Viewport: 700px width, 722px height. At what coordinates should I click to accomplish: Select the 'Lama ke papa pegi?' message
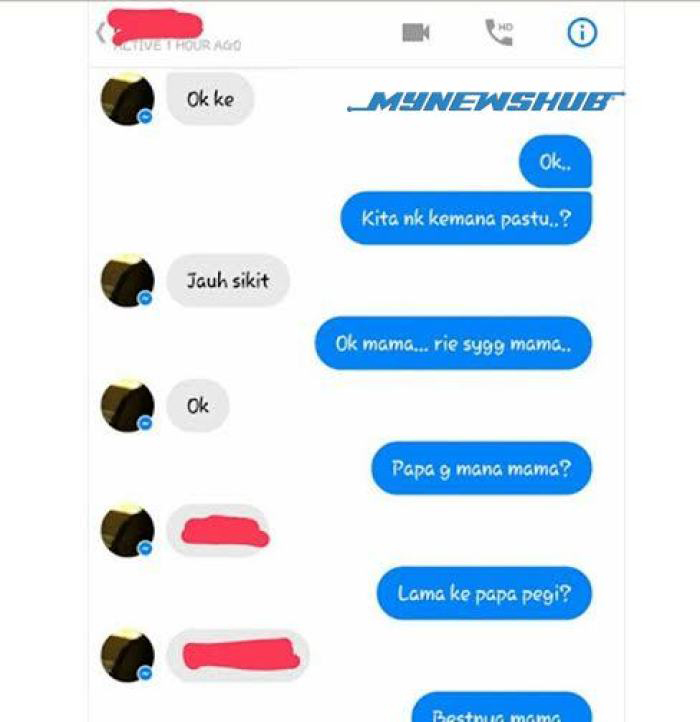tap(484, 594)
